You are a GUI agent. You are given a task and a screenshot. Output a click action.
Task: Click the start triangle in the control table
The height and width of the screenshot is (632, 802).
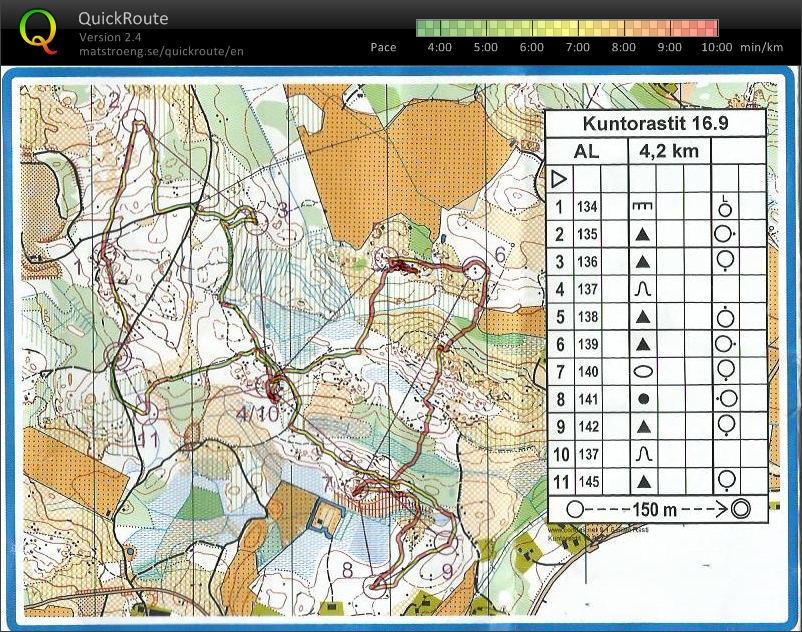point(559,180)
